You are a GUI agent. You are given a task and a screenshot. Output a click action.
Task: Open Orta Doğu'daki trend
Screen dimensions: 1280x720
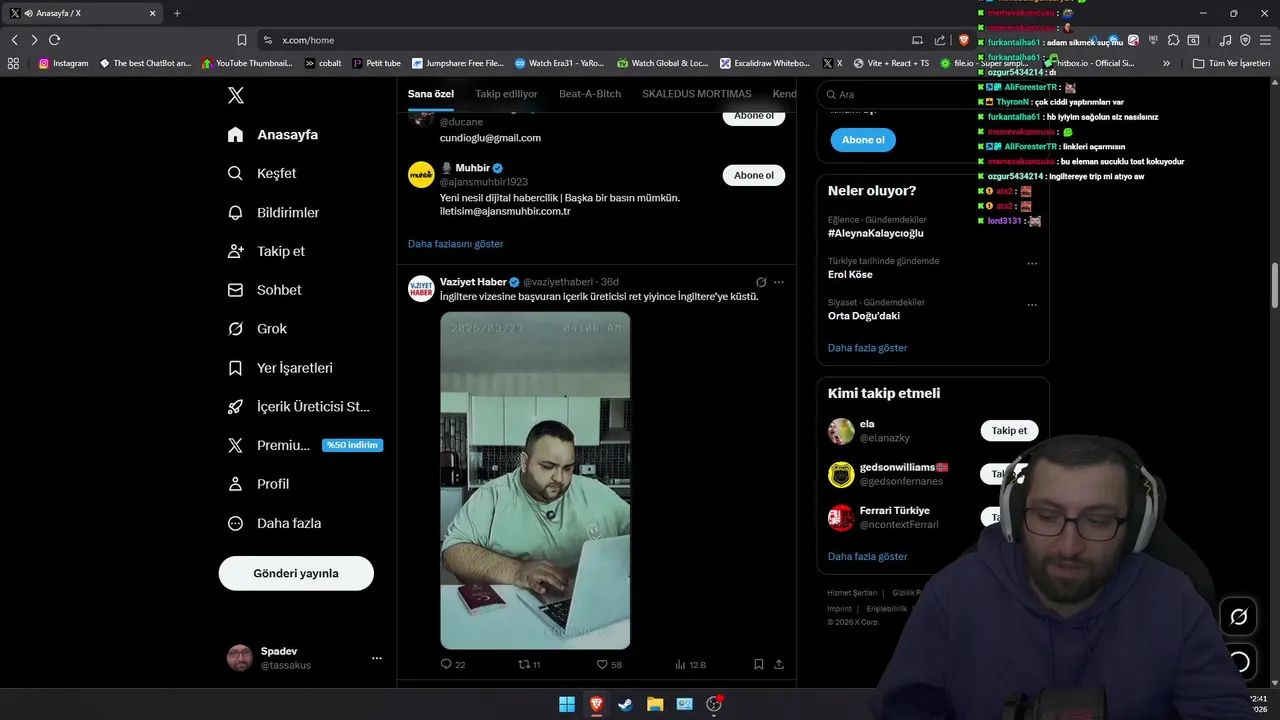tap(864, 316)
